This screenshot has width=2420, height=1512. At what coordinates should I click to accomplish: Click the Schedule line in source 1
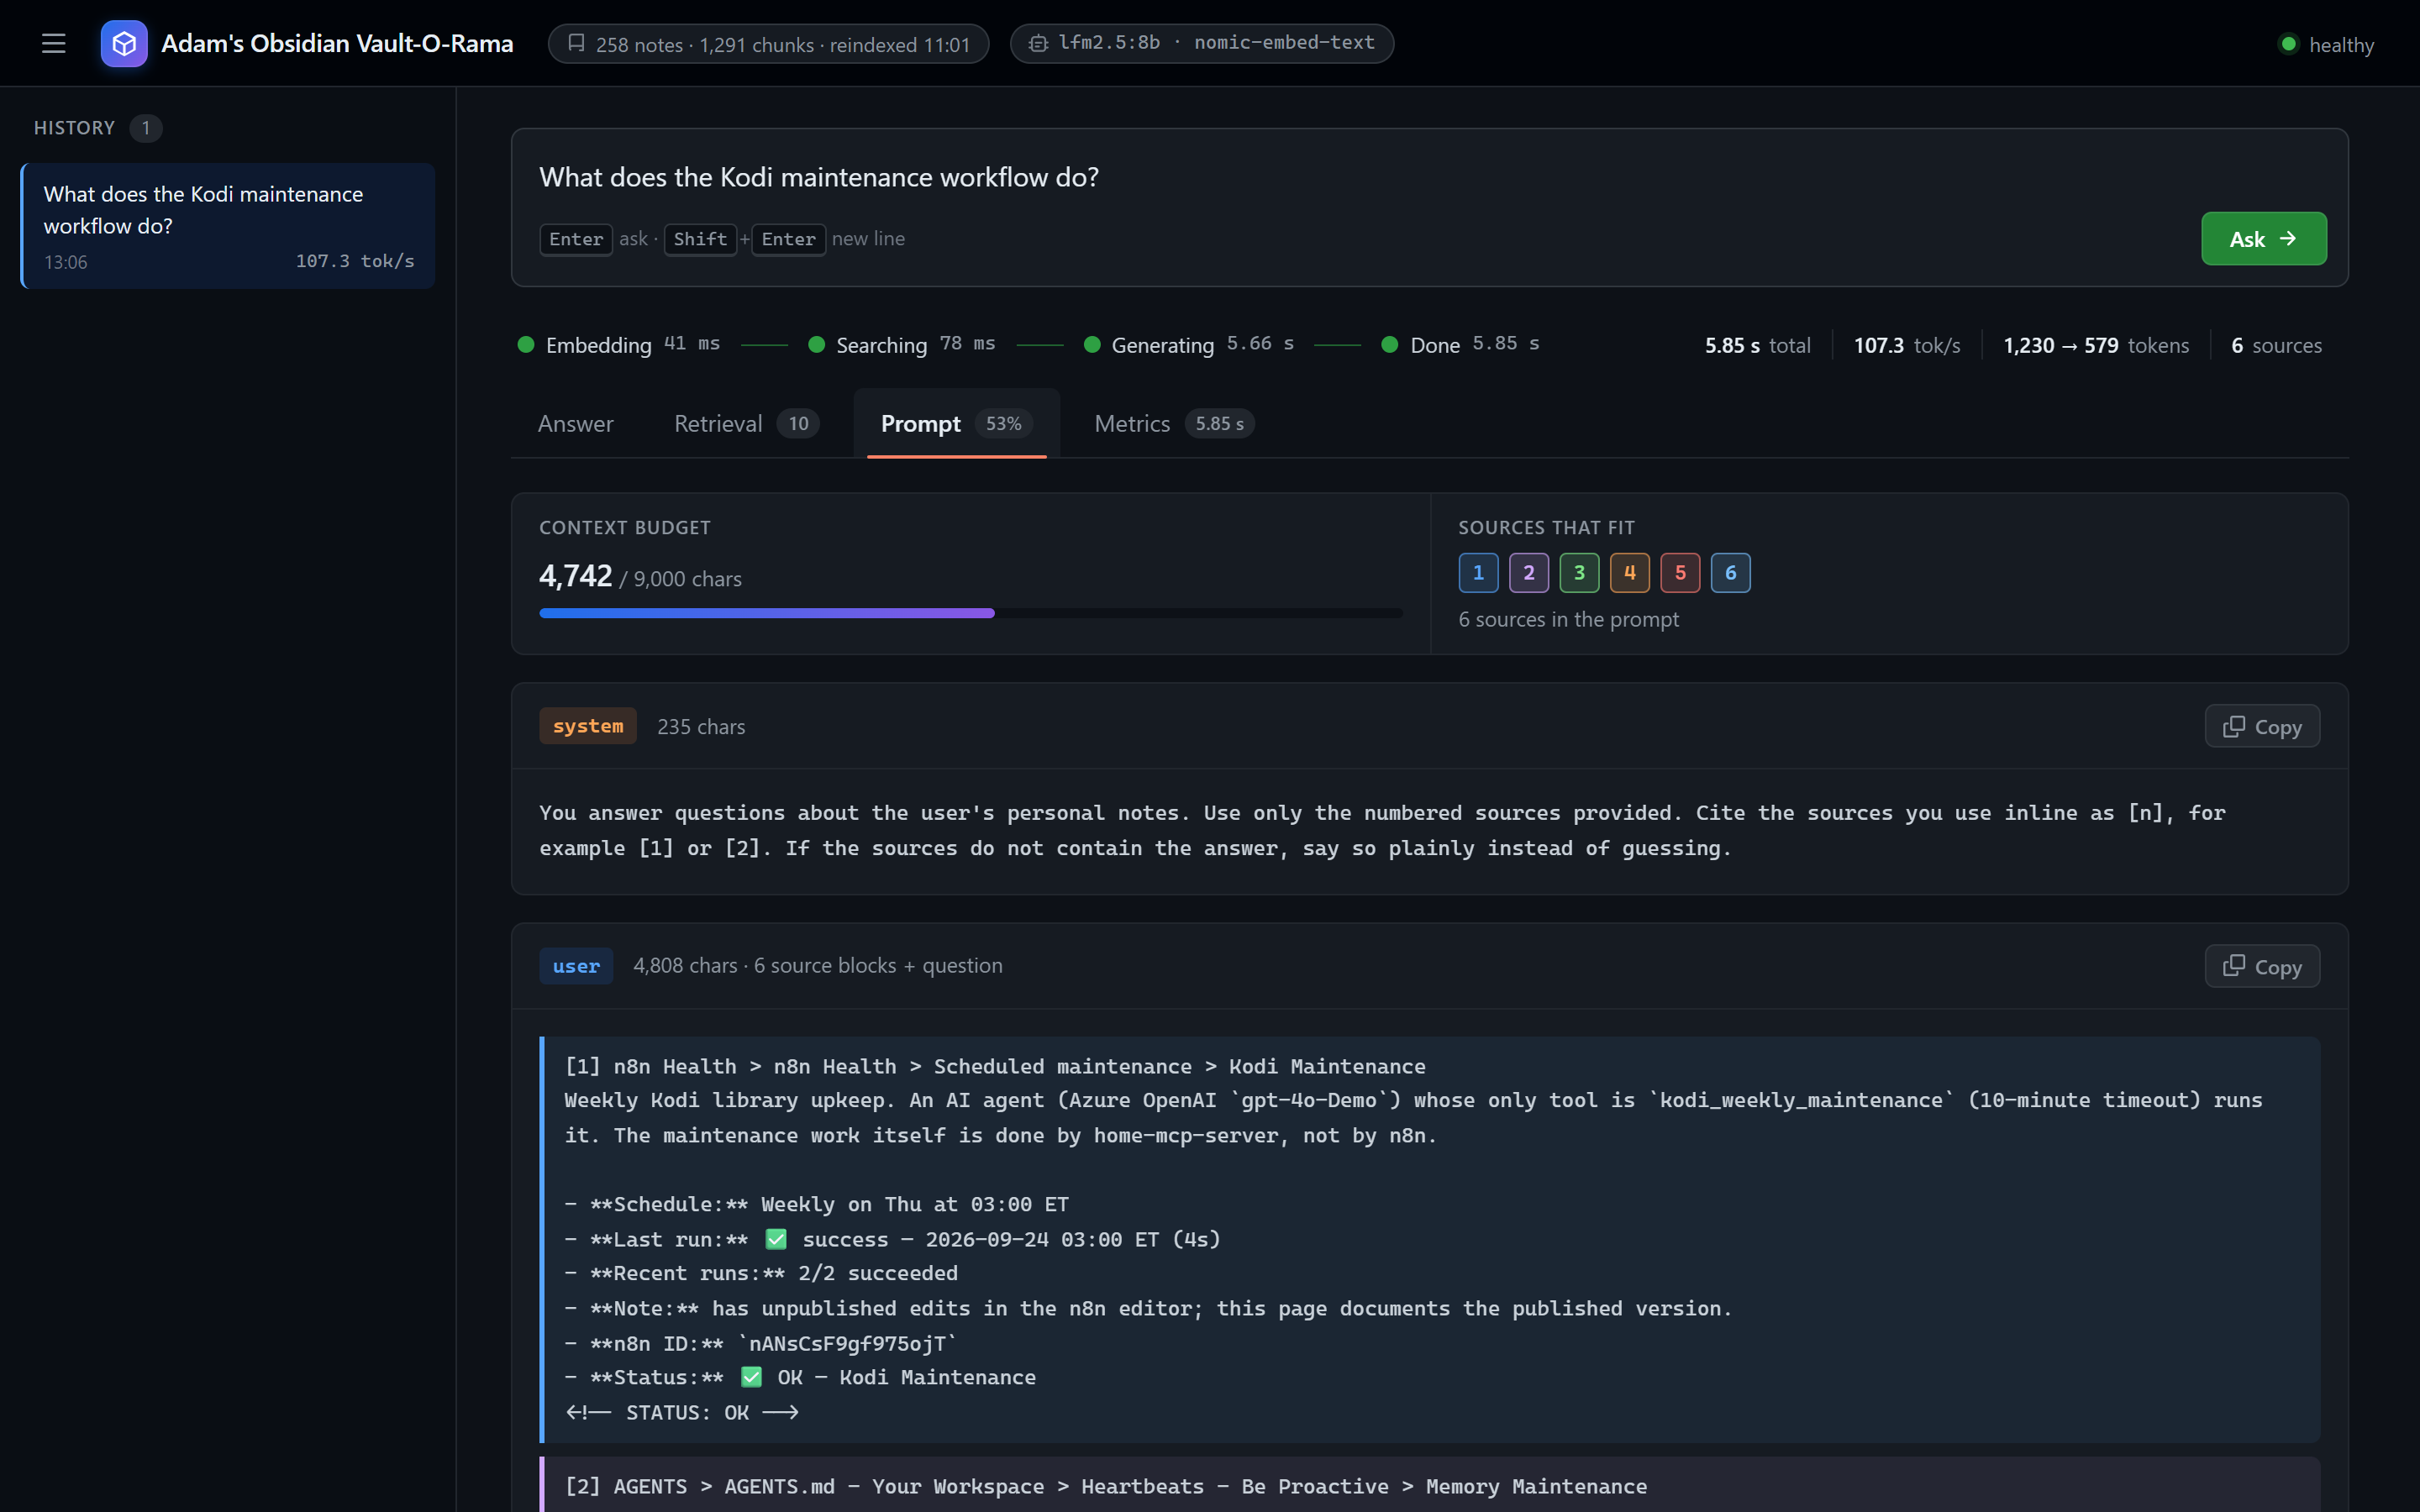click(x=816, y=1204)
